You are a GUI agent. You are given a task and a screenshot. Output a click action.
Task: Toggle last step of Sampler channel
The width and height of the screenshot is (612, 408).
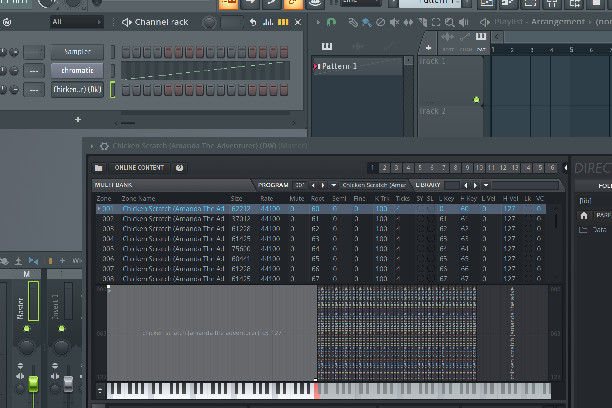tap(284, 52)
